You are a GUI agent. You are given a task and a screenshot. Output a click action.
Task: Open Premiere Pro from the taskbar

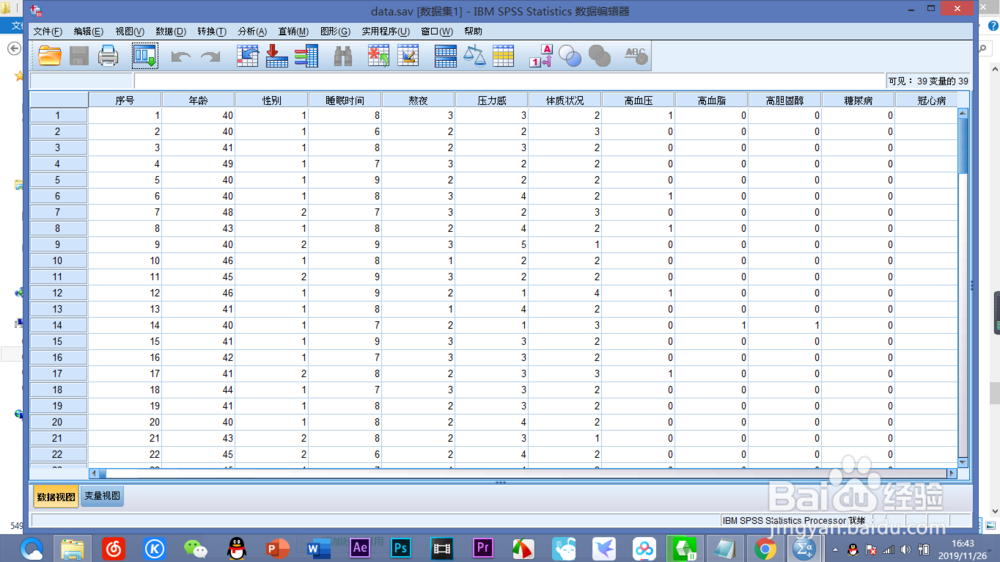(483, 549)
